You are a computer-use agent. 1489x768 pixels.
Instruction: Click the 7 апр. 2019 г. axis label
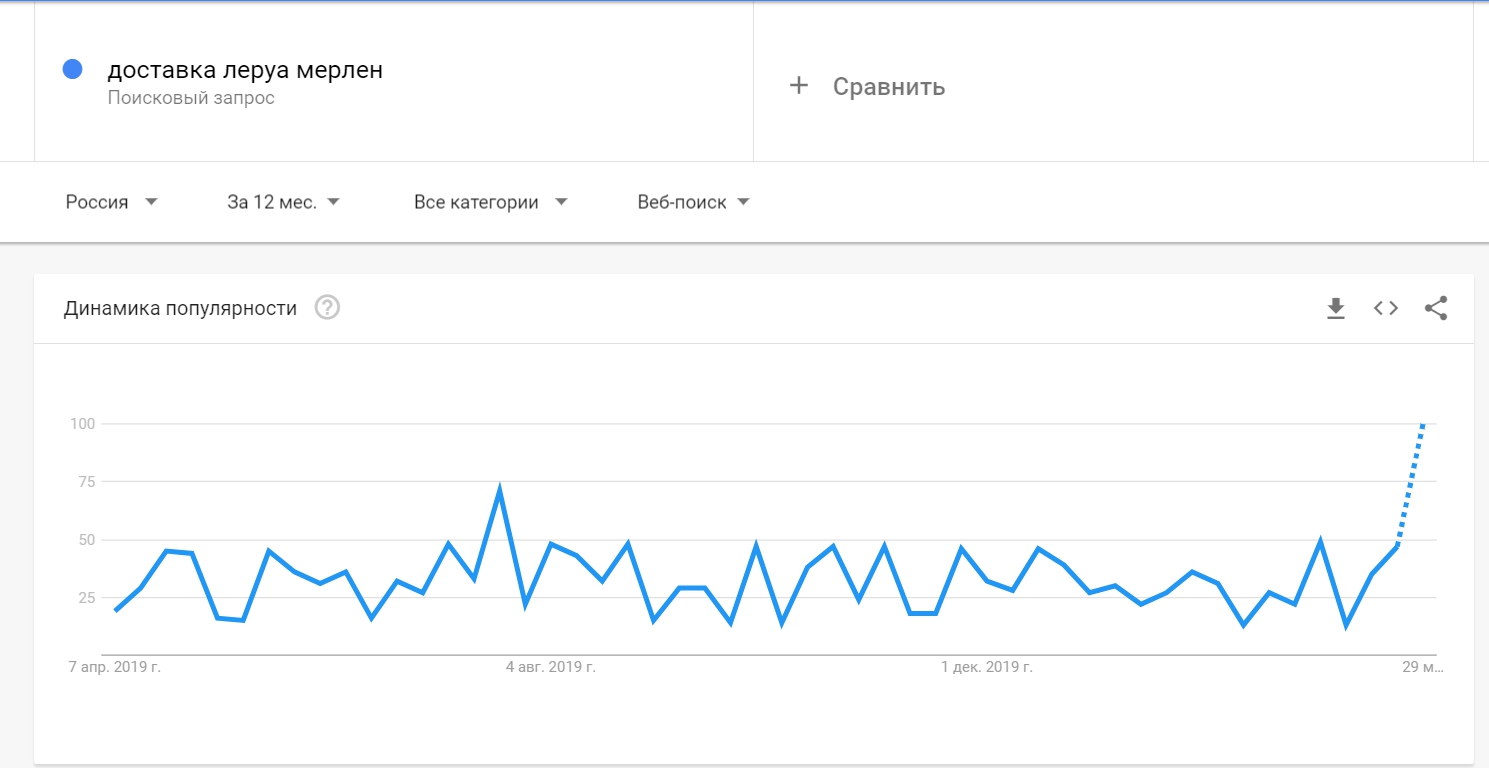[x=116, y=667]
